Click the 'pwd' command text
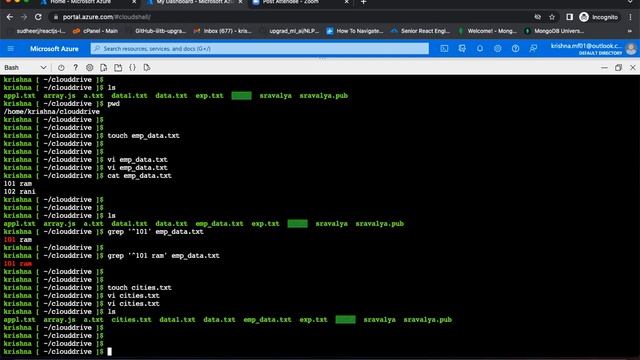Screen dimensions: 640x360 [113, 104]
